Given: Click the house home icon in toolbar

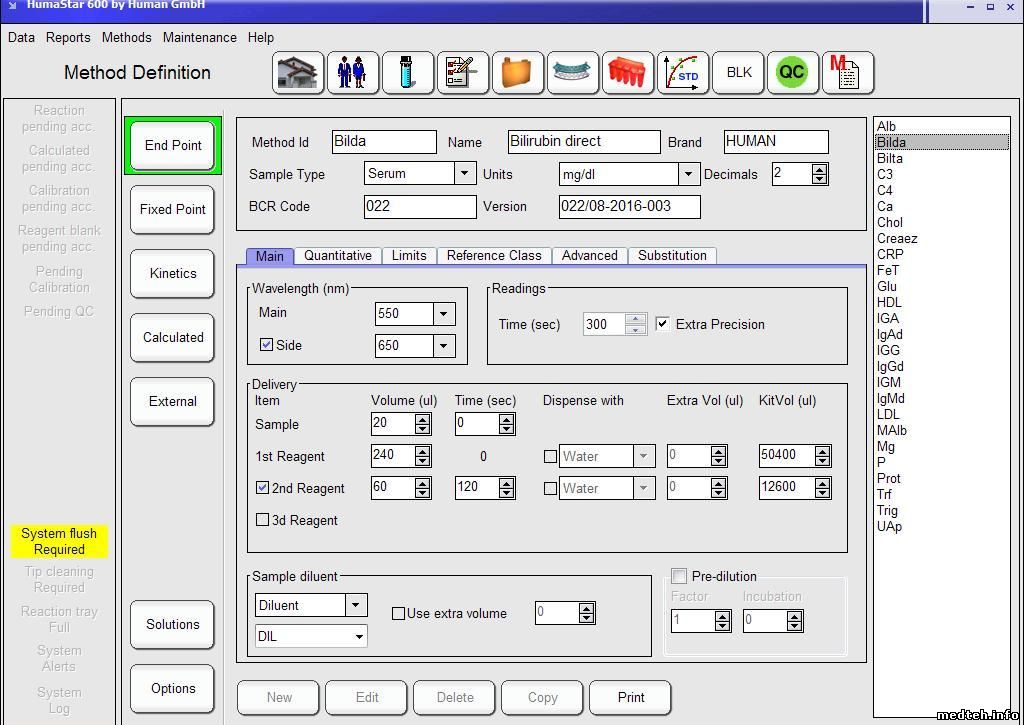Looking at the screenshot, I should pyautogui.click(x=297, y=73).
